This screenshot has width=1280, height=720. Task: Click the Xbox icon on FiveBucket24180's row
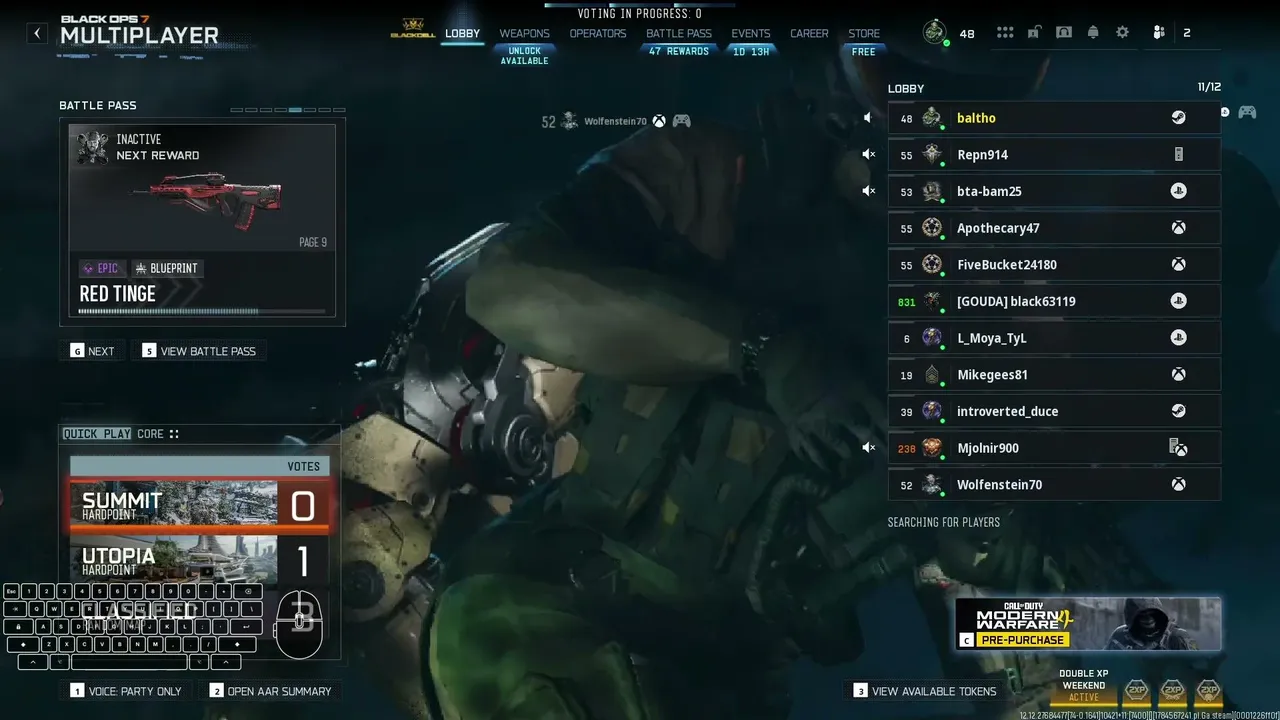coord(1179,265)
